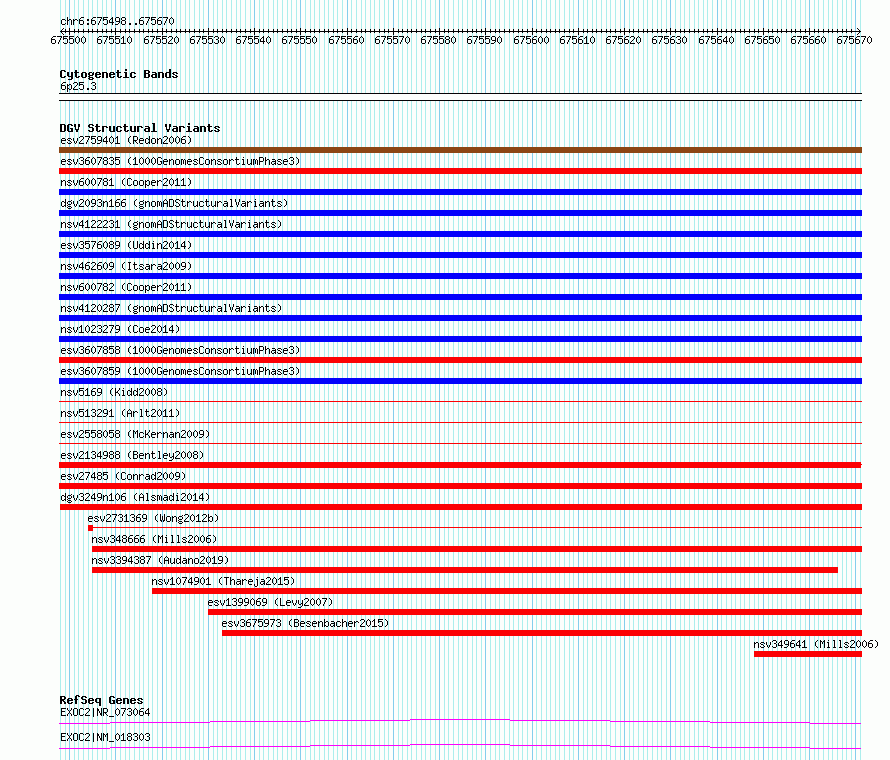Open variant nsv4122231 (gnomADStructuralVariants)
890x760 pixels.
pos(171,224)
